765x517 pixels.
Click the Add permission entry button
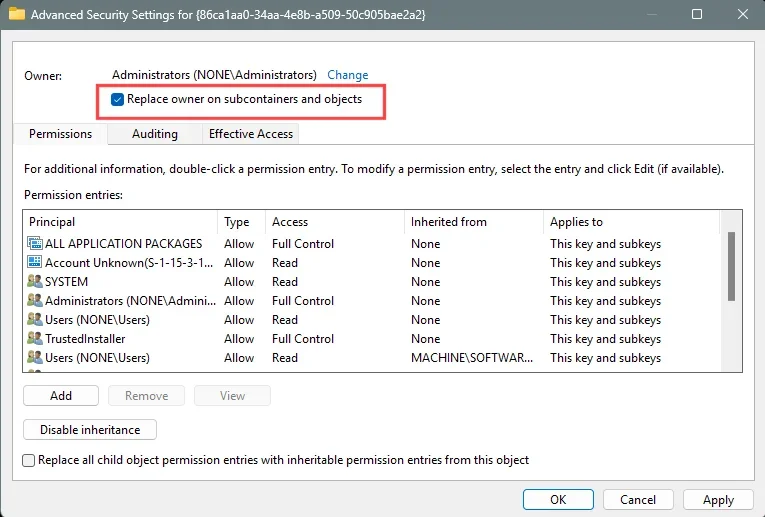pos(61,396)
